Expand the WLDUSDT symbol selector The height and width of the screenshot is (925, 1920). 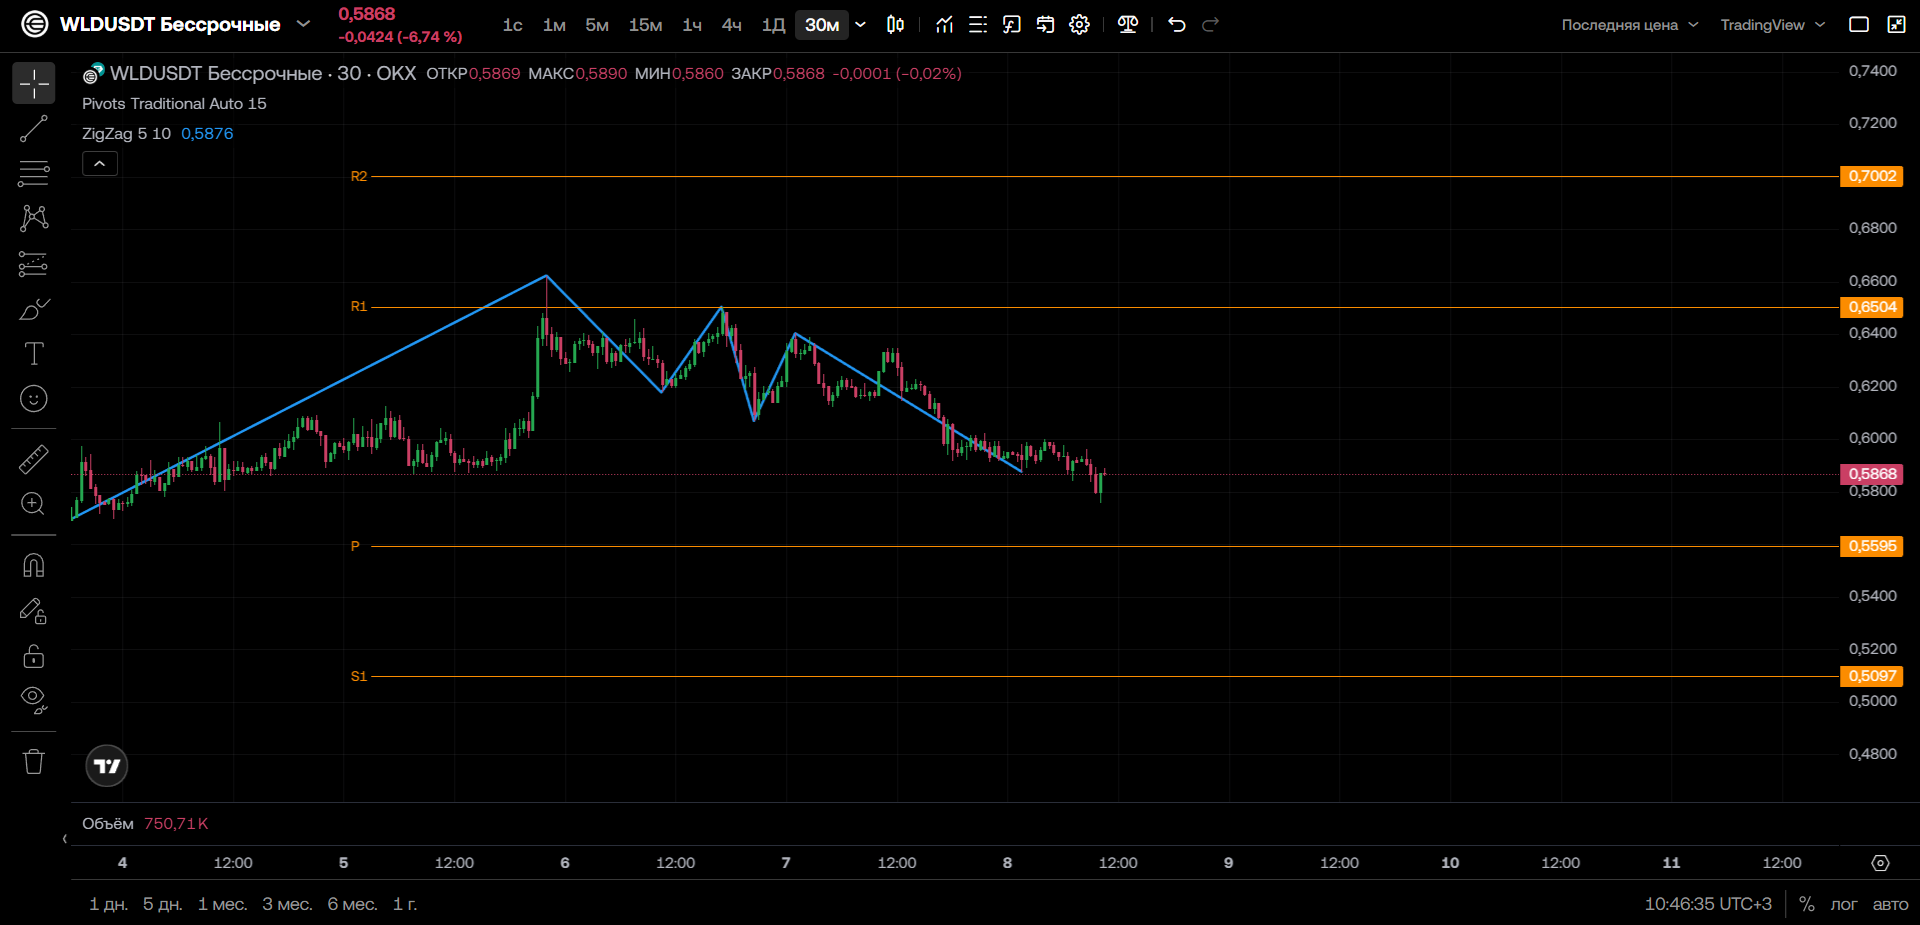click(304, 24)
